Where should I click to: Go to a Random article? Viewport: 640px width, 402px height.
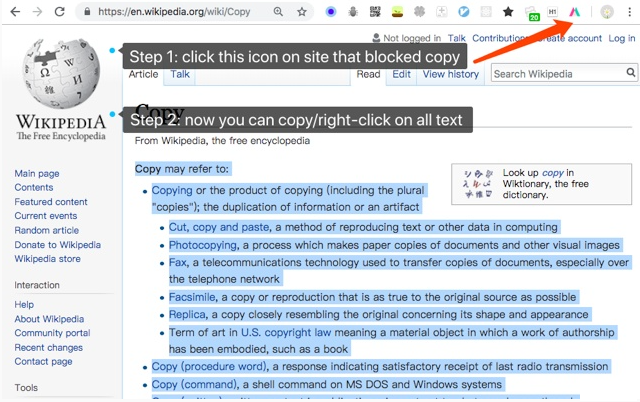pos(47,230)
